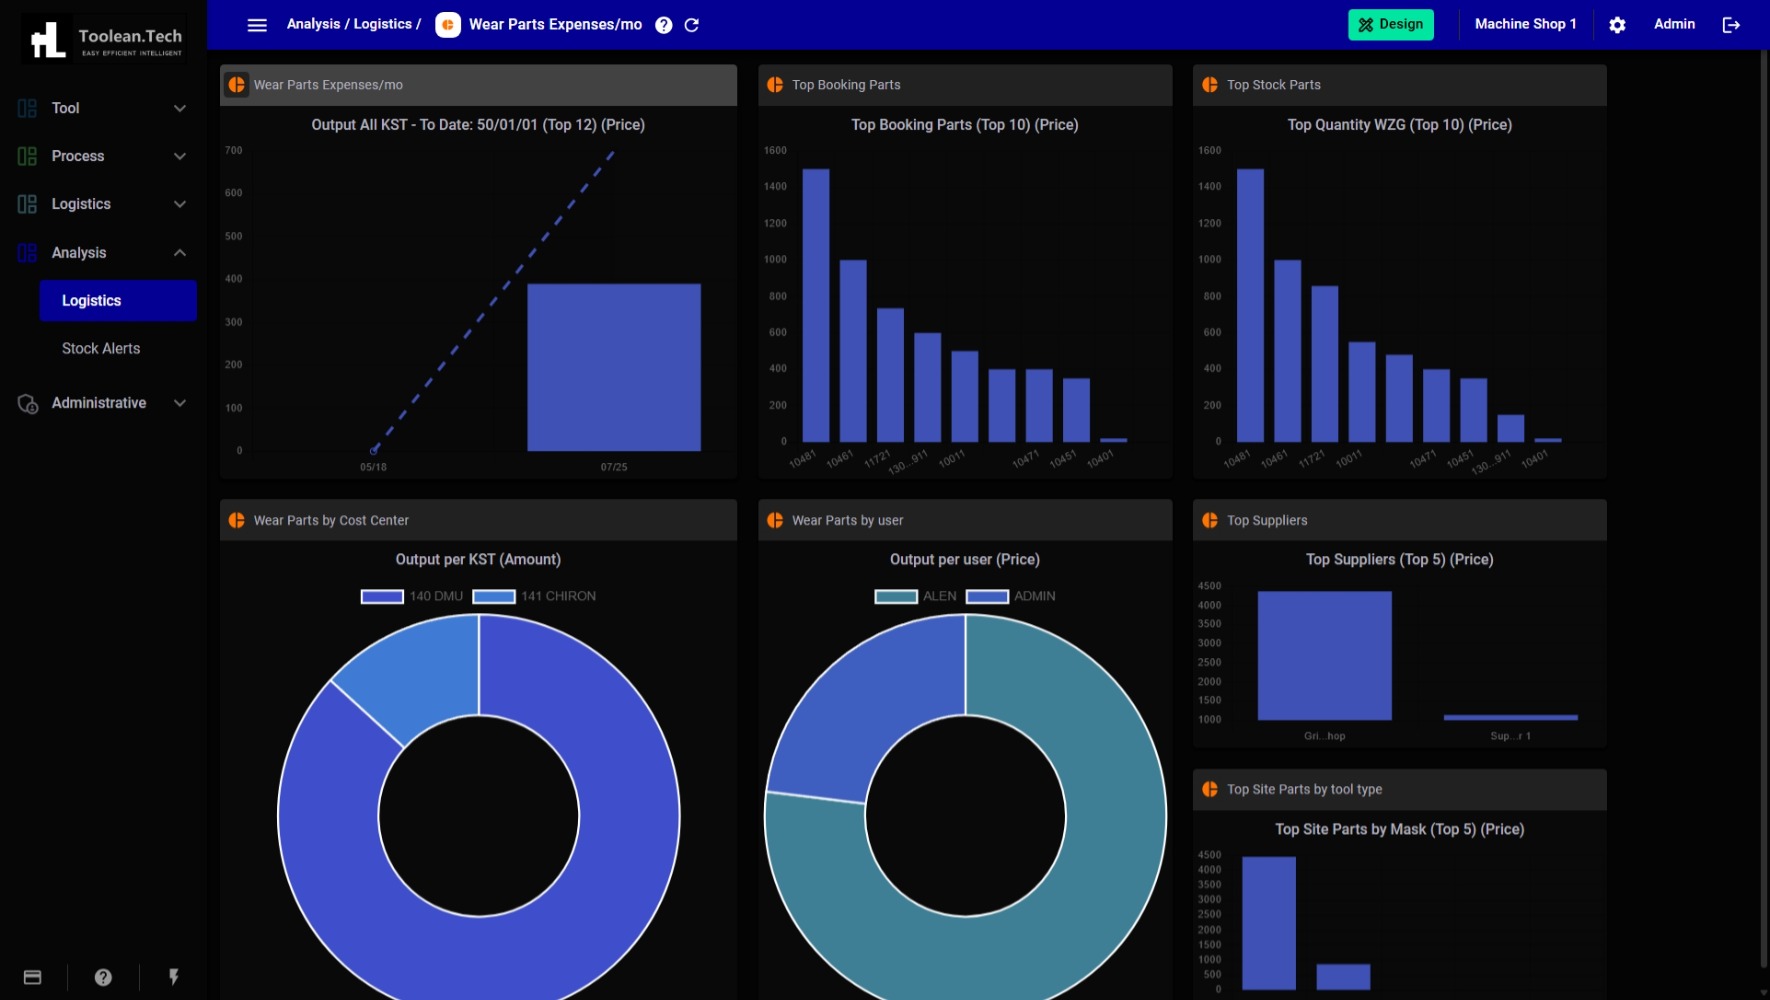The height and width of the screenshot is (1000, 1770).
Task: Select the Logistics submenu item under Analysis
Action: [x=118, y=301]
